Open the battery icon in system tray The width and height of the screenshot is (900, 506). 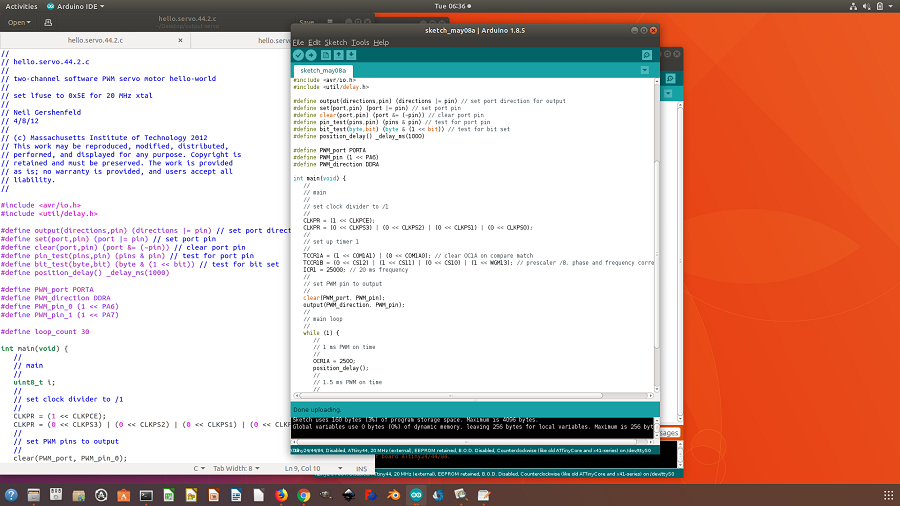(880, 6)
